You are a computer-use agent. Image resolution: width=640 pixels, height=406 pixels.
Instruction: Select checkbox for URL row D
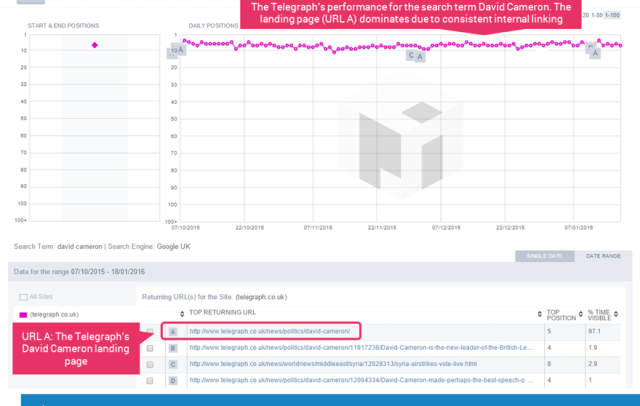click(x=150, y=381)
